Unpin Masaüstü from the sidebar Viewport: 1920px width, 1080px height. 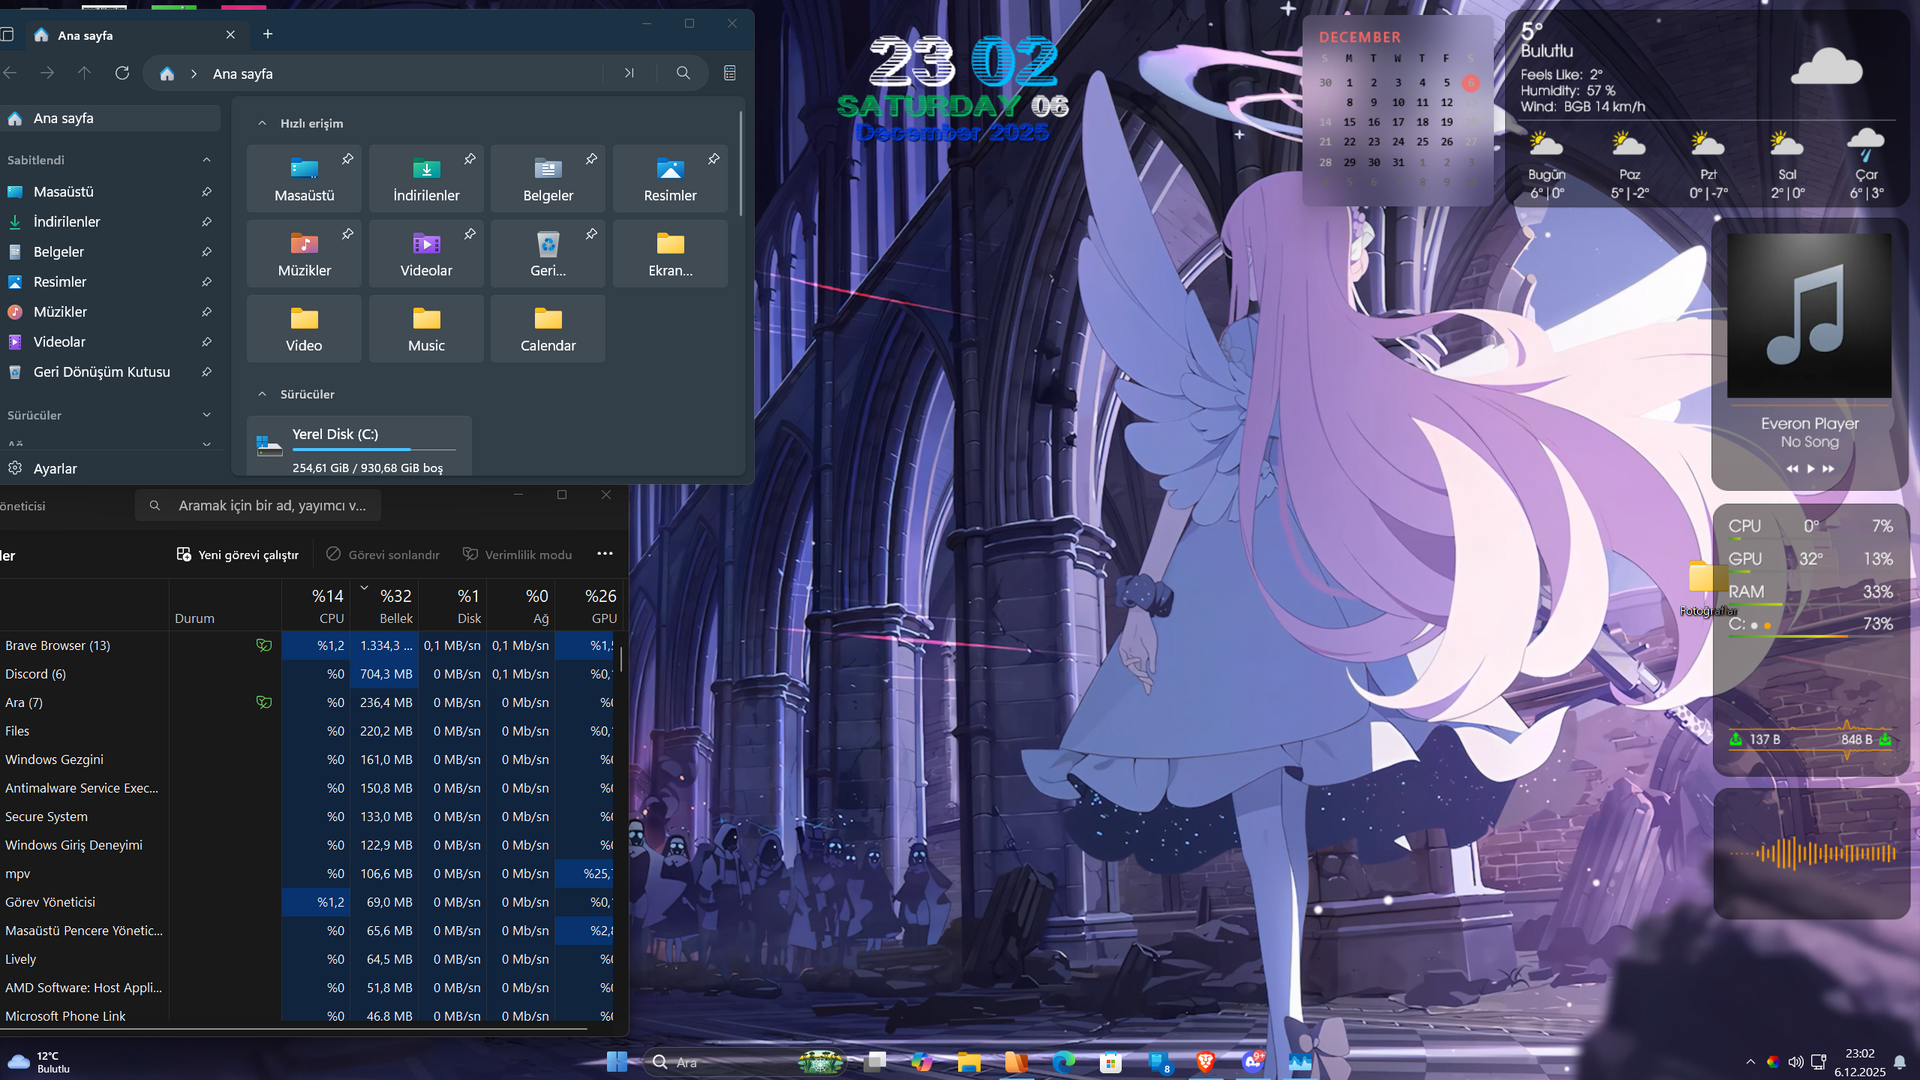[206, 192]
